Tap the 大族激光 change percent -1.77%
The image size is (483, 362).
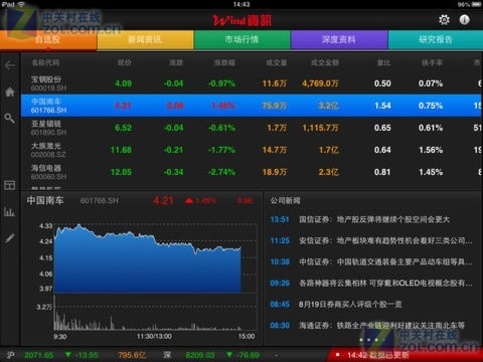coord(222,150)
